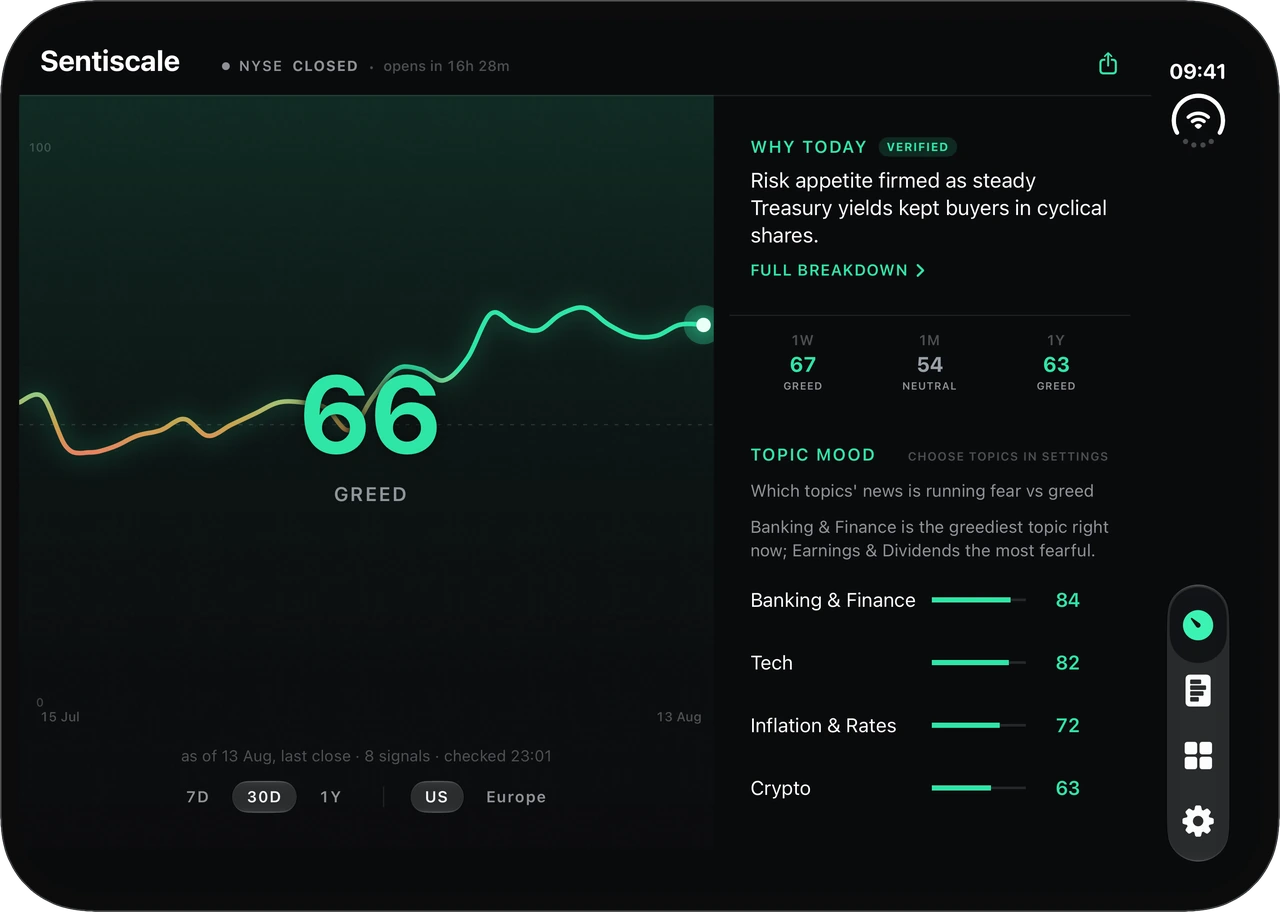Screen dimensions: 1280x912
Task: Open Choose Topics in Settings link
Action: 1008,456
